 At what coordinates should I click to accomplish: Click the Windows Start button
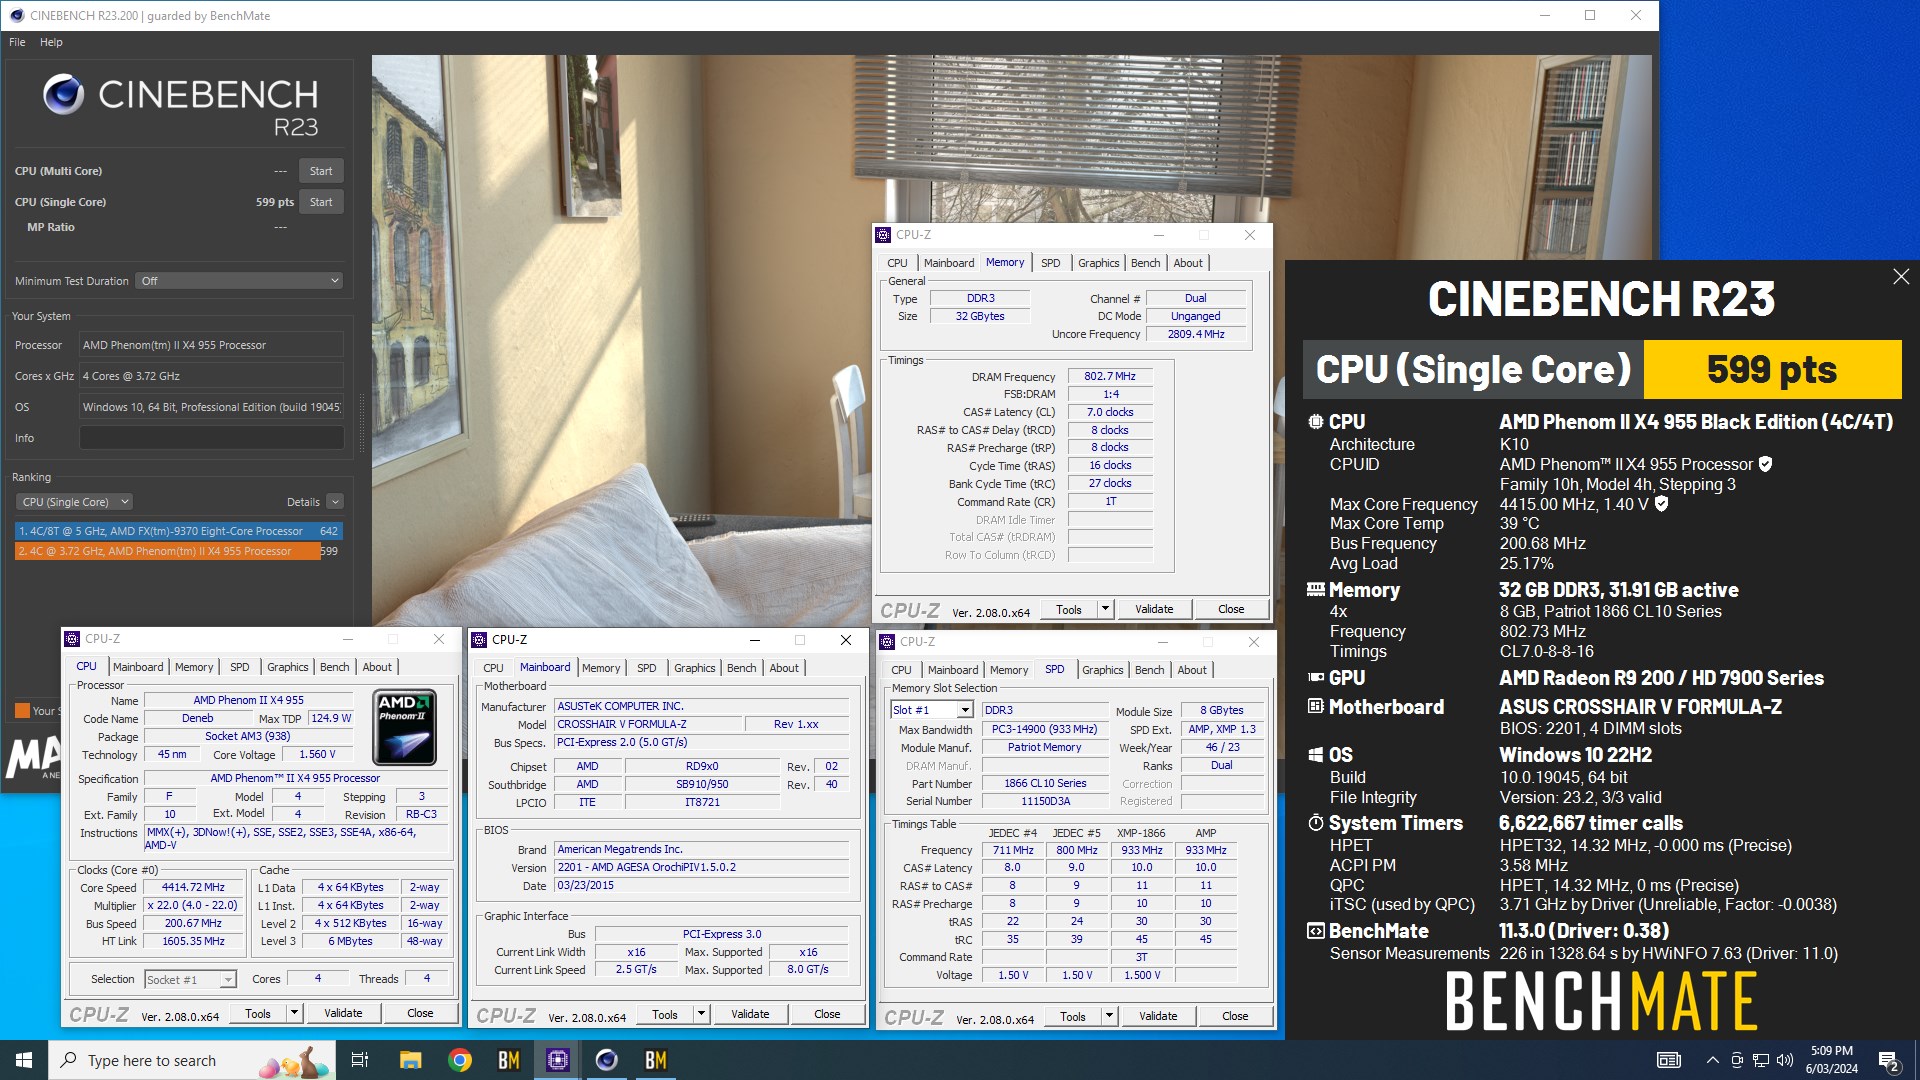pyautogui.click(x=24, y=1060)
